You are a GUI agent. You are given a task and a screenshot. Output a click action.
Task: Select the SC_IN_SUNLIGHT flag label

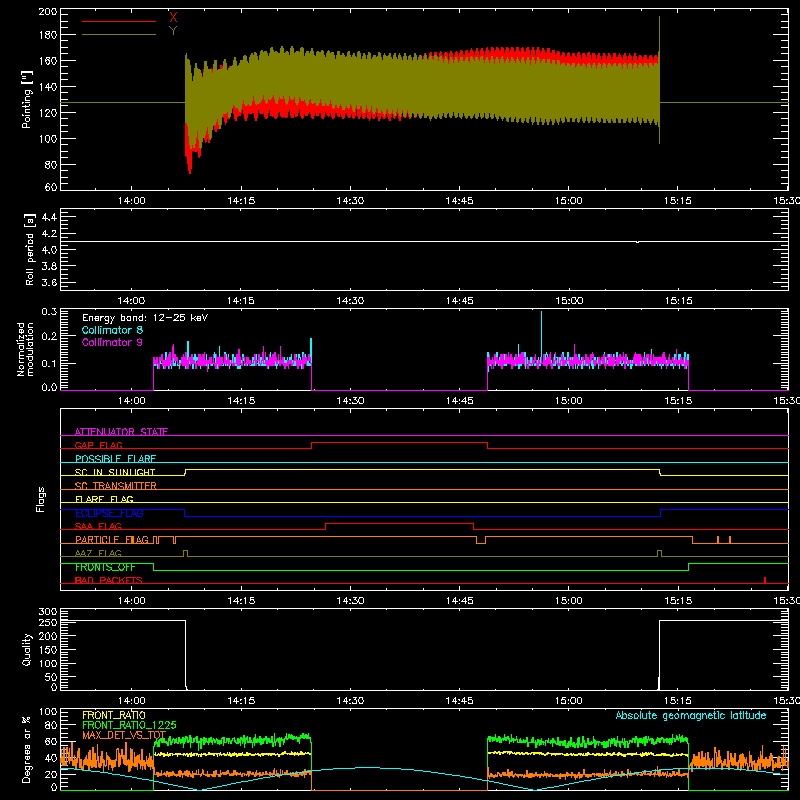point(115,472)
